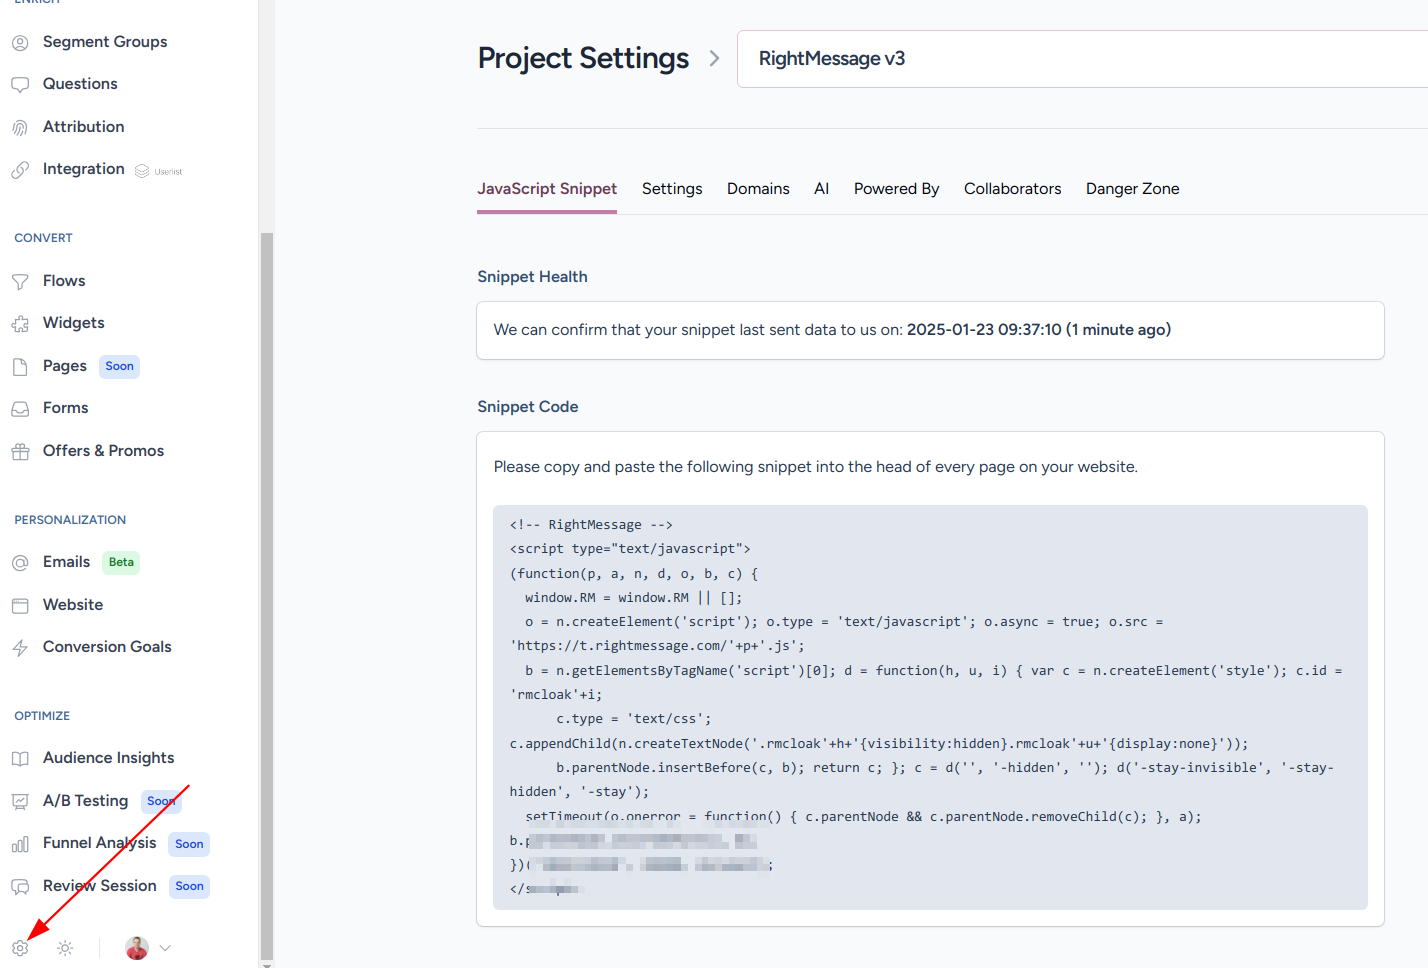Click the Offers & Promos gift icon
Image resolution: width=1428 pixels, height=968 pixels.
(x=20, y=452)
